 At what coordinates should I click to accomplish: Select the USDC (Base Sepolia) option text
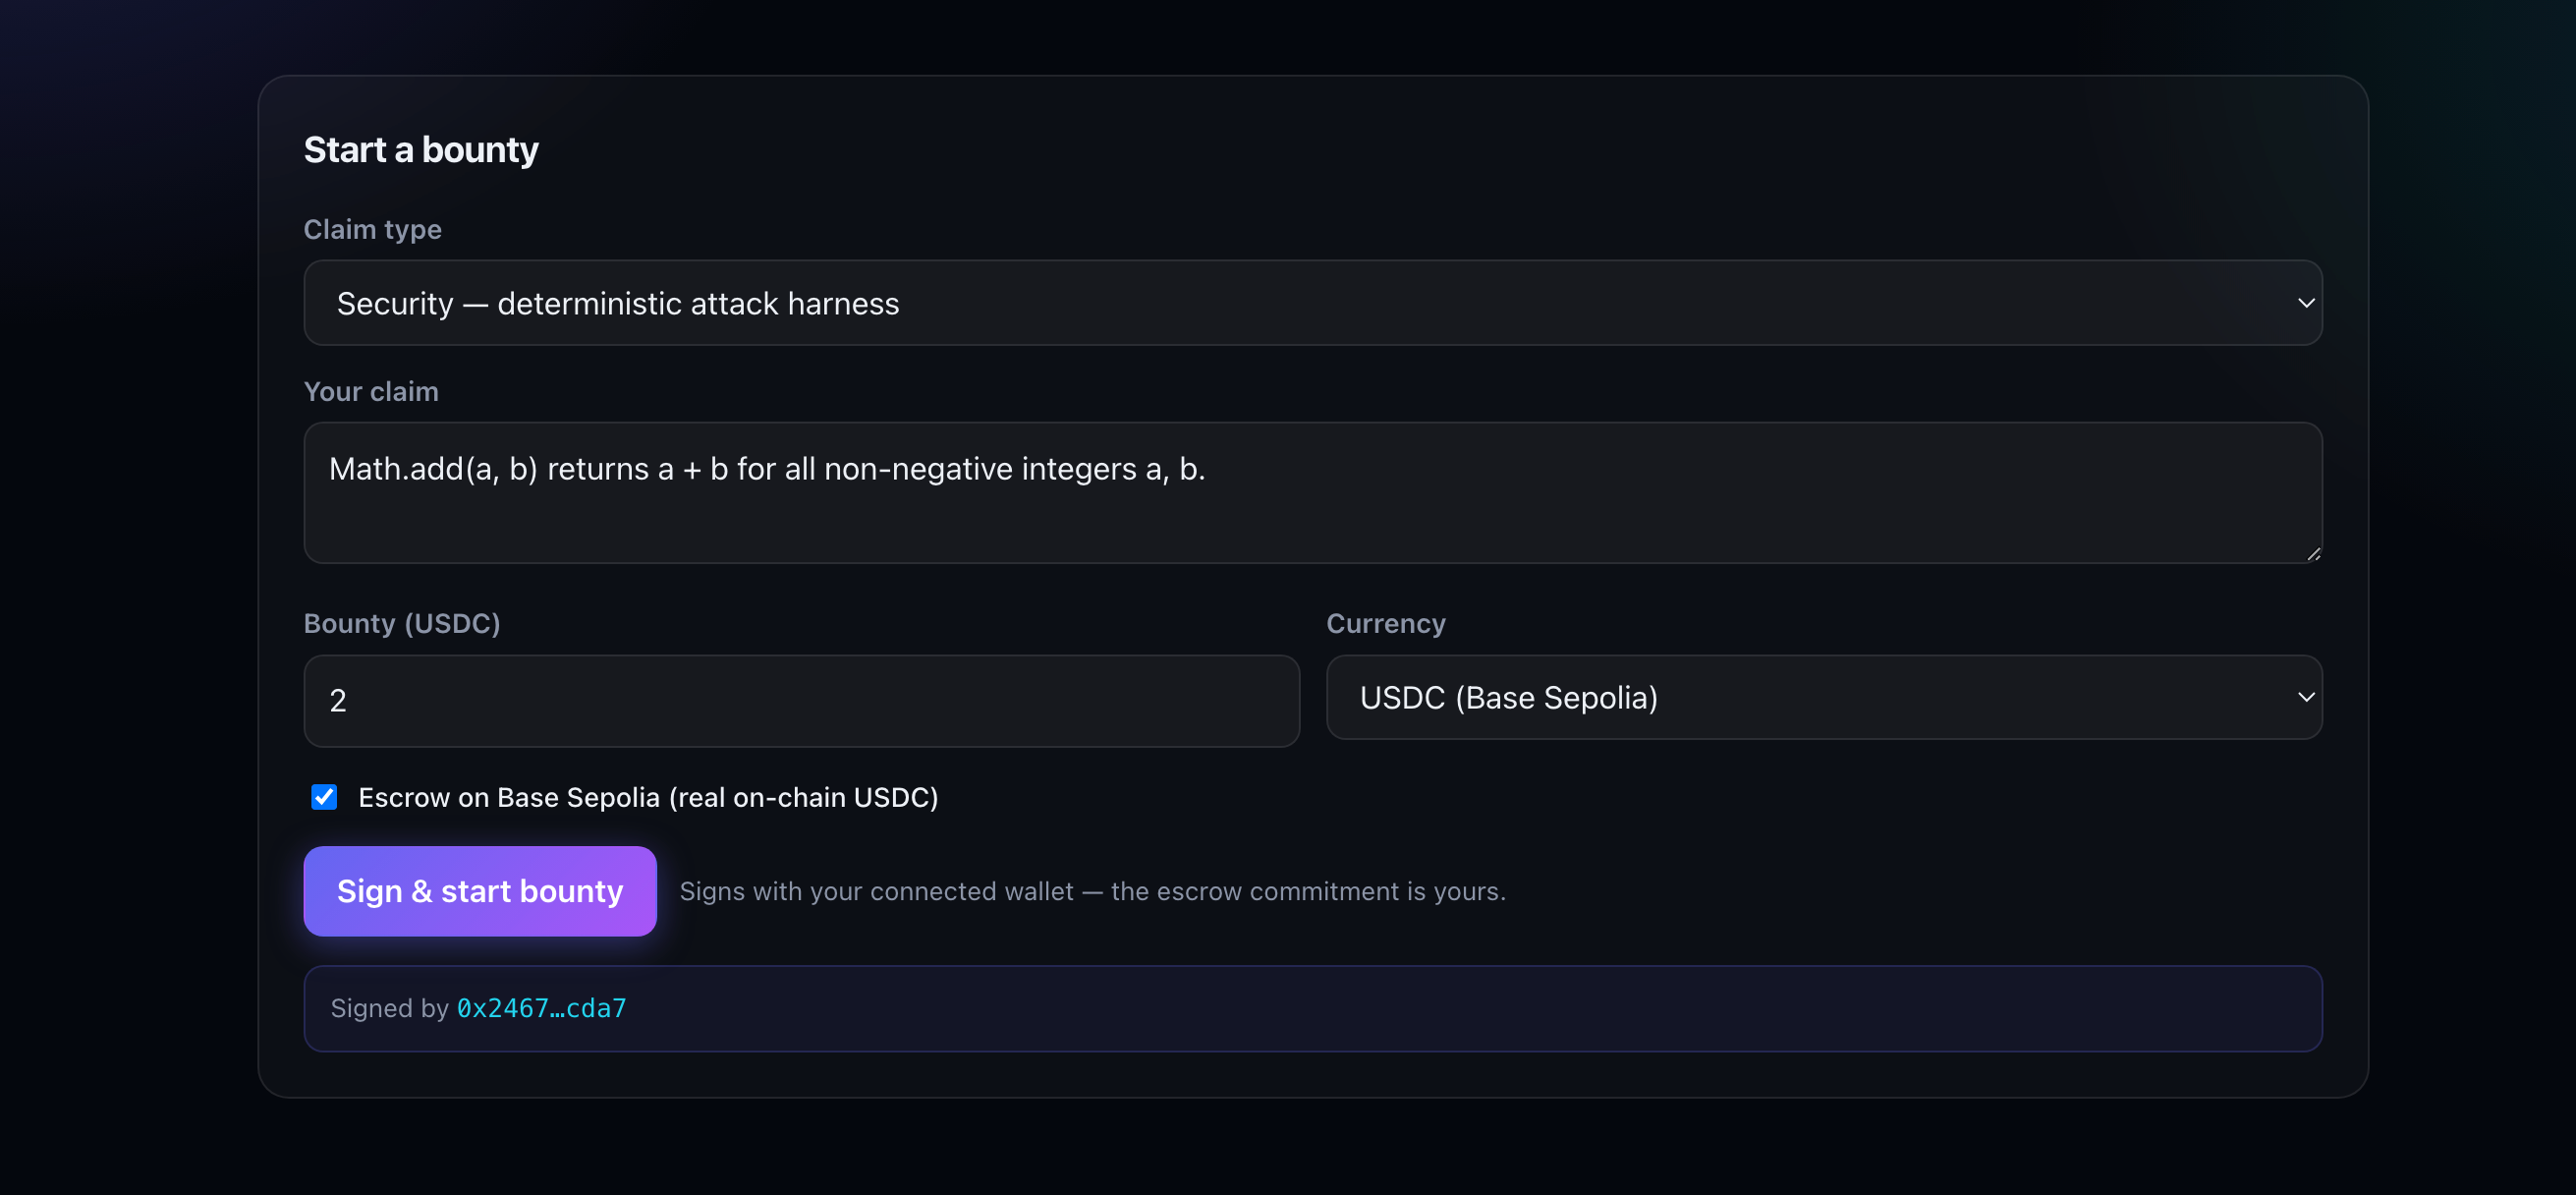click(x=1508, y=698)
